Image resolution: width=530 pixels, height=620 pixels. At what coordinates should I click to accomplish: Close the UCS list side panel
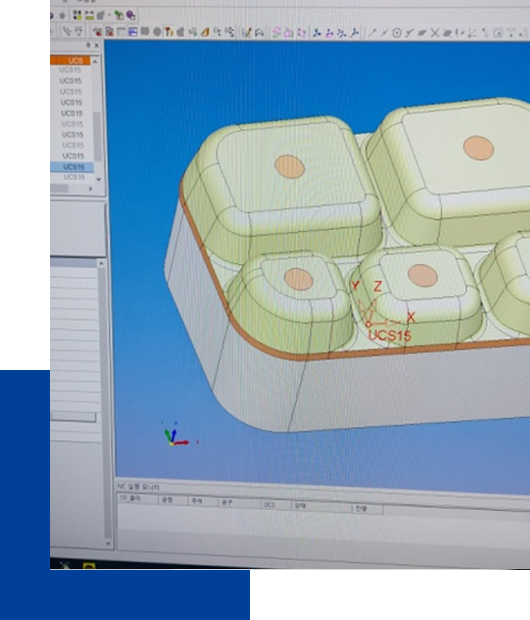pyautogui.click(x=97, y=45)
